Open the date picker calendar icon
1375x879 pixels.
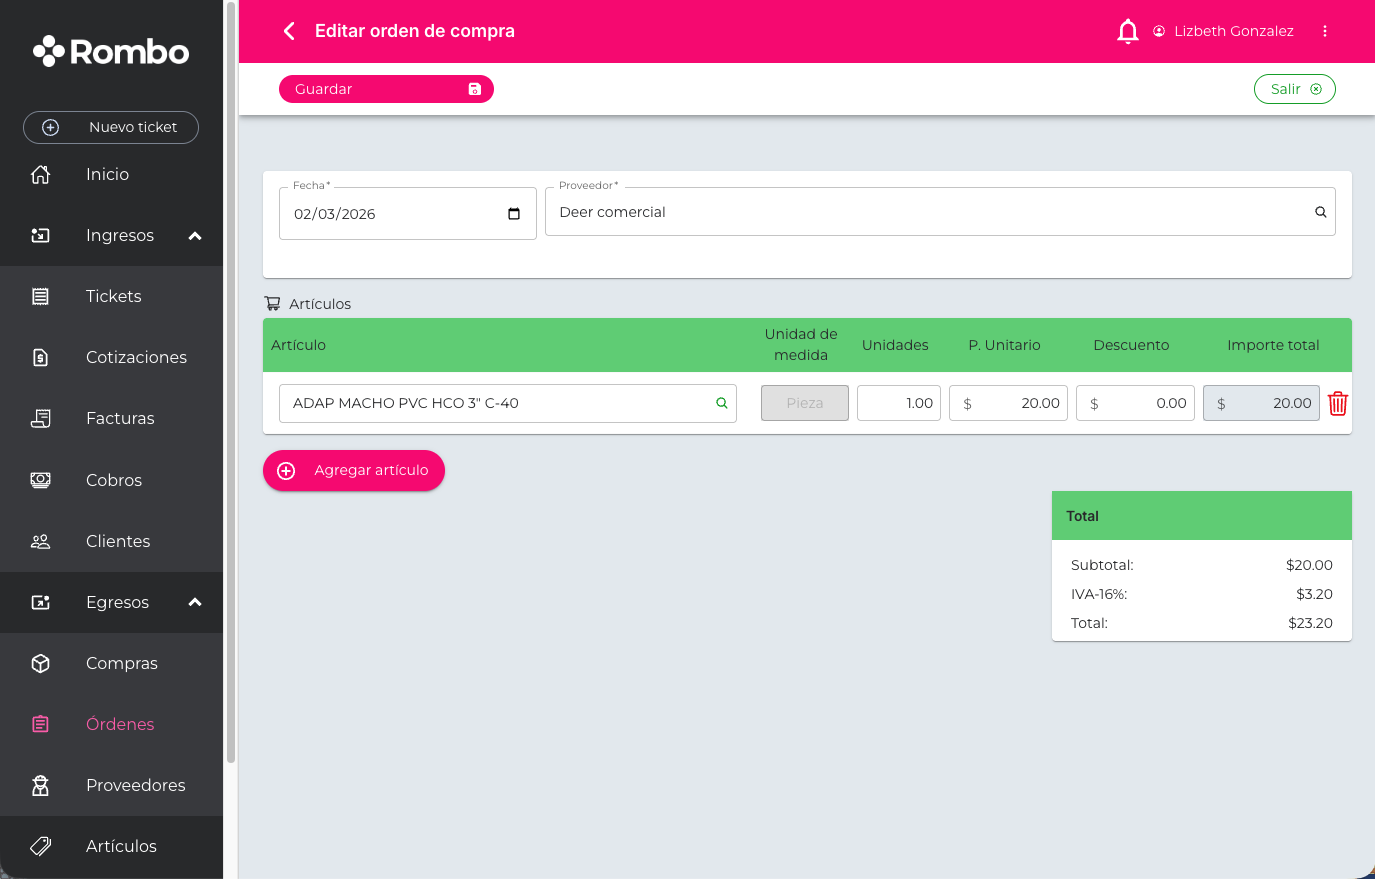click(514, 214)
